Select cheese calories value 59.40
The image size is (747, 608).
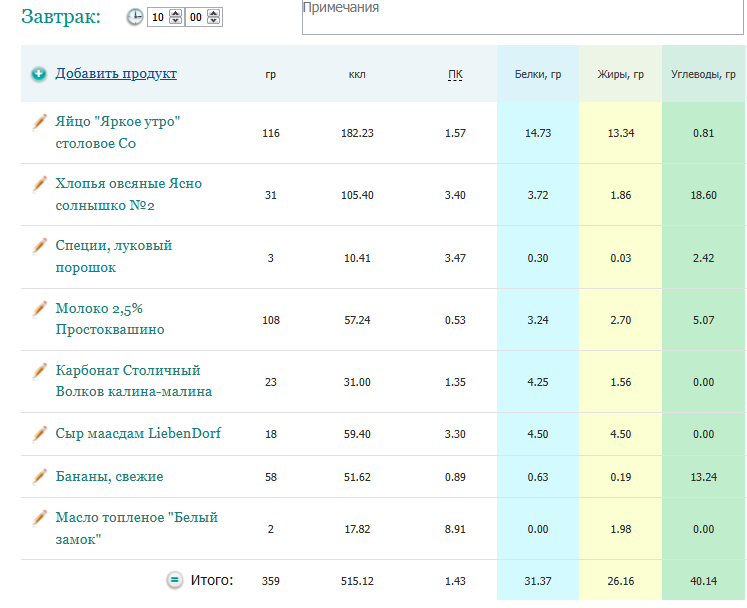tap(357, 434)
